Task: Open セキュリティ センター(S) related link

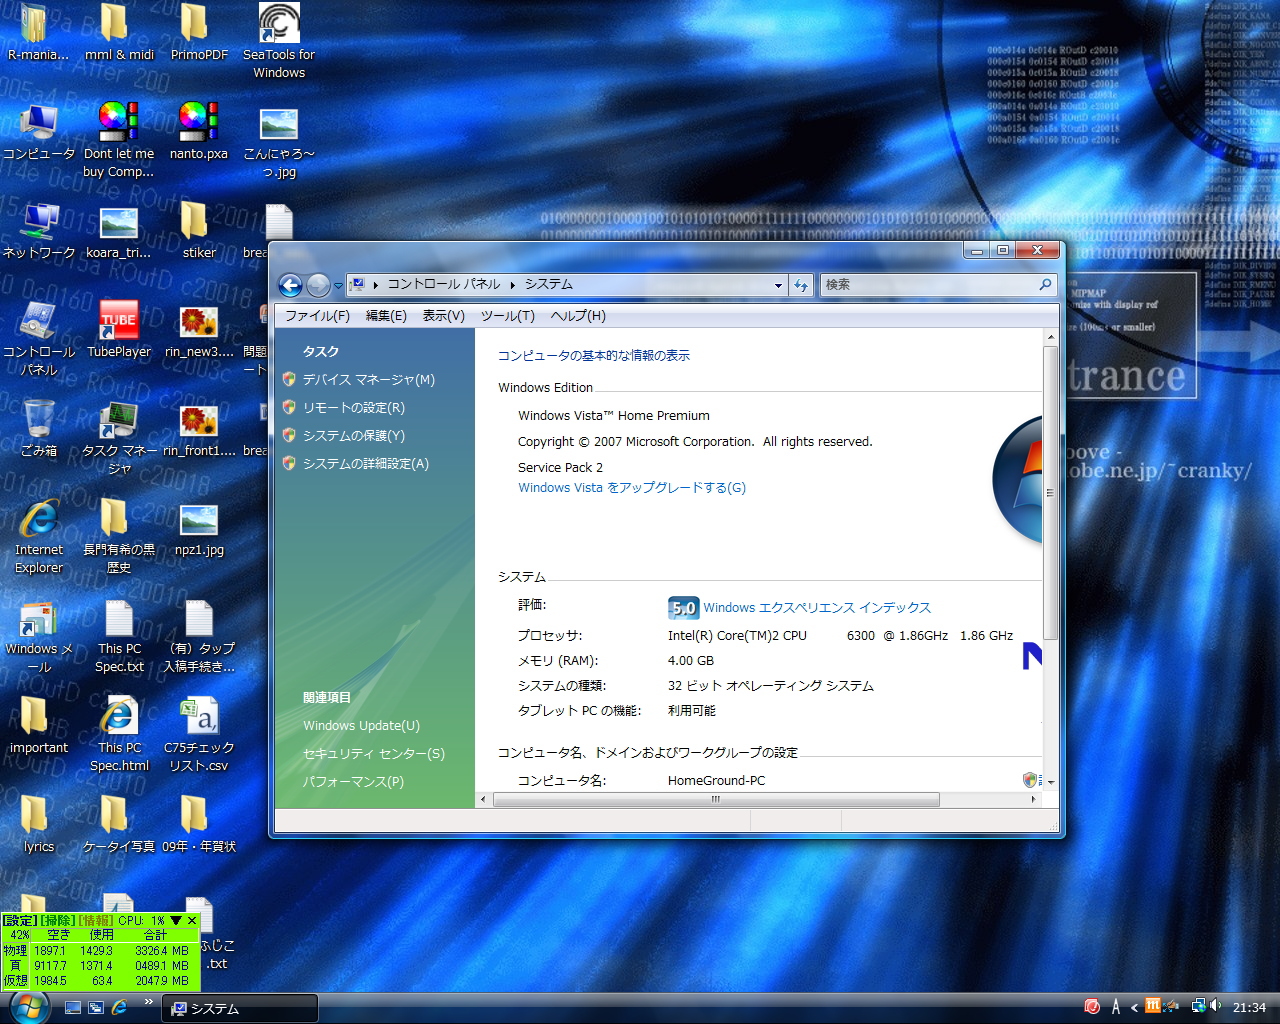Action: (x=374, y=754)
